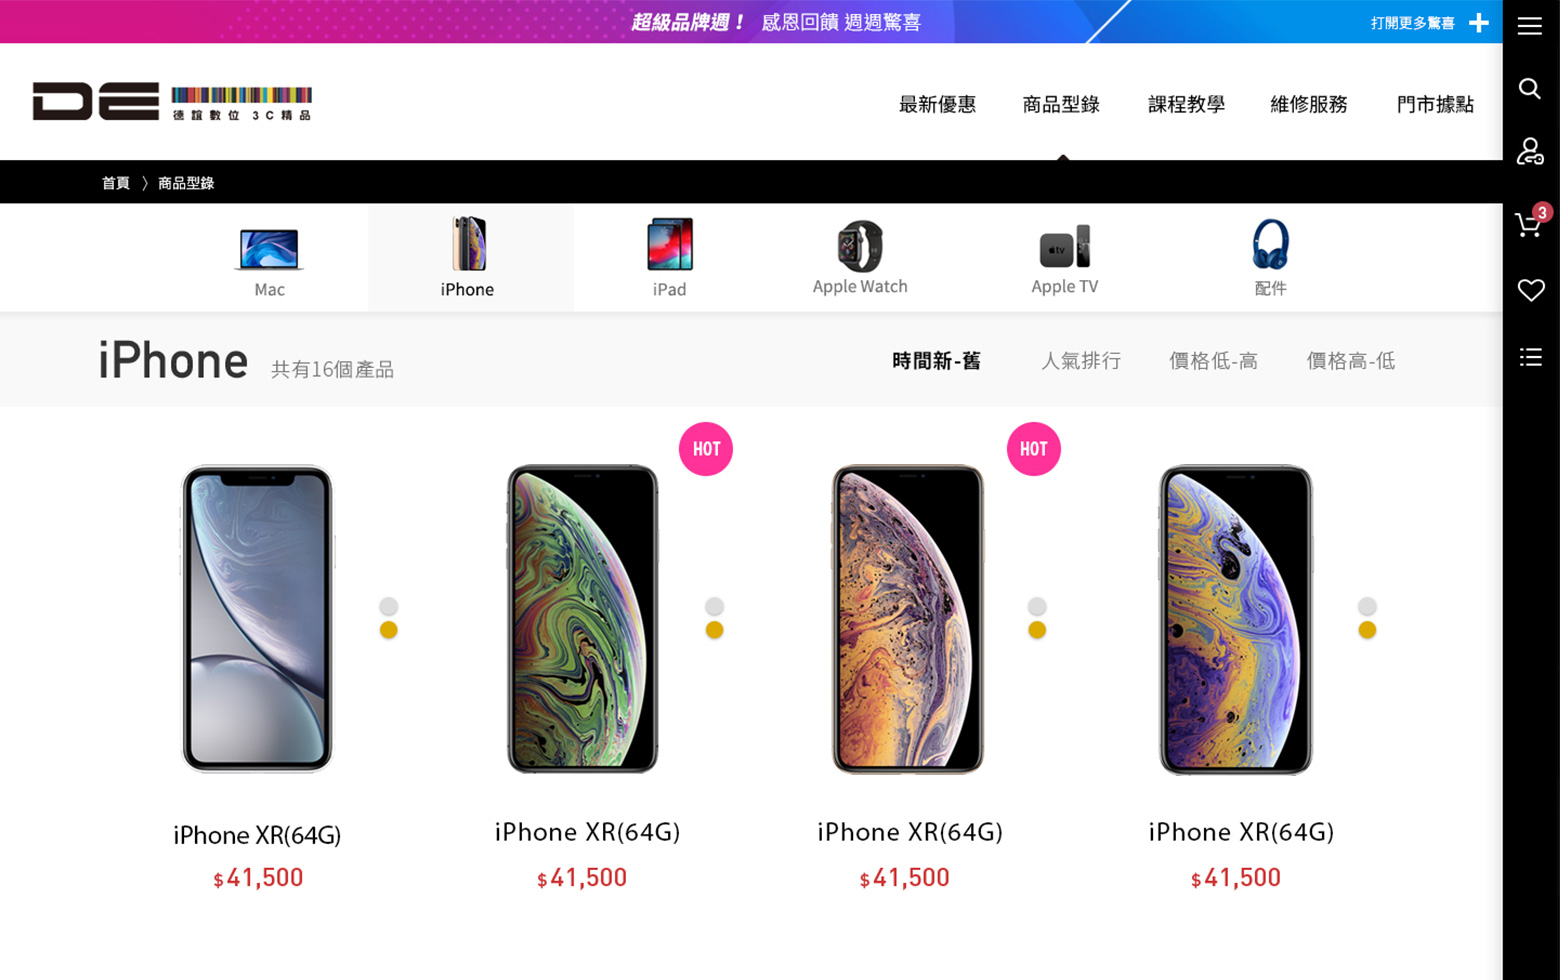Go to 首頁 breadcrumb link
Image resolution: width=1560 pixels, height=980 pixels.
(116, 183)
